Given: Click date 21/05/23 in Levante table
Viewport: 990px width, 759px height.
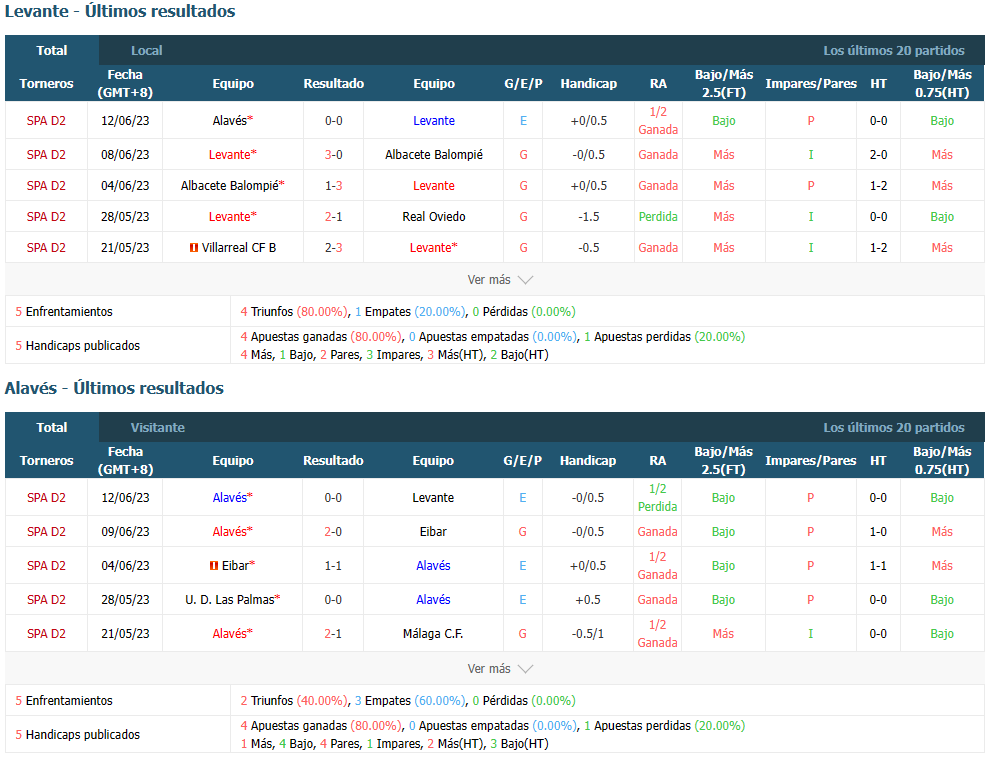Looking at the screenshot, I should click(125, 248).
